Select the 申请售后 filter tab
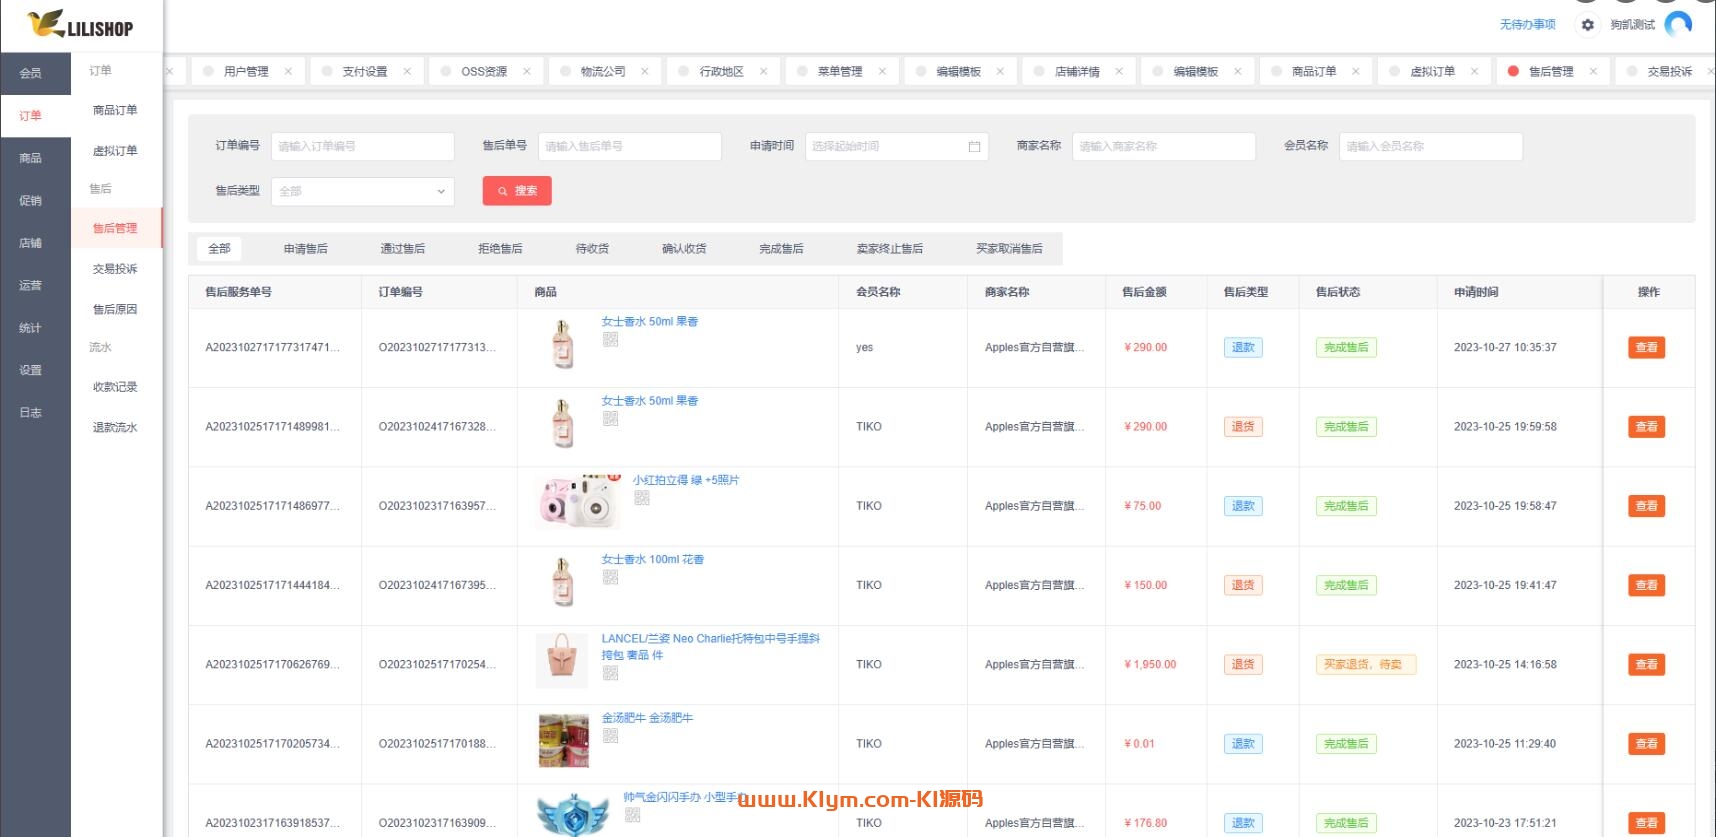This screenshot has height=837, width=1716. click(305, 249)
